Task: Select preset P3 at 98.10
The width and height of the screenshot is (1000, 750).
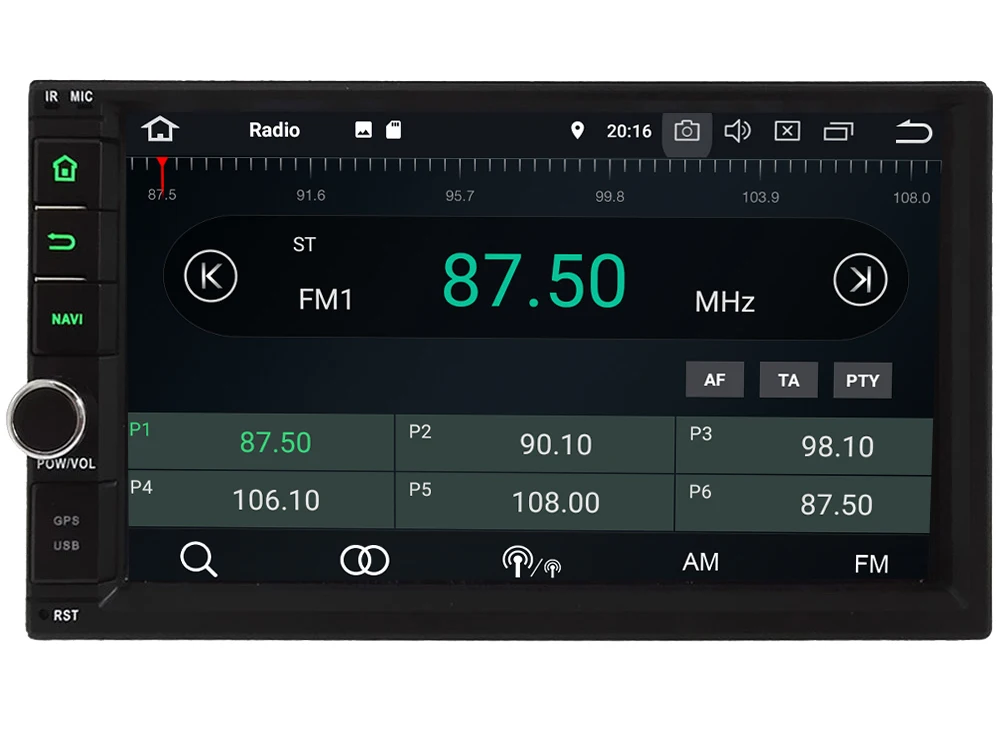Action: pyautogui.click(x=804, y=446)
